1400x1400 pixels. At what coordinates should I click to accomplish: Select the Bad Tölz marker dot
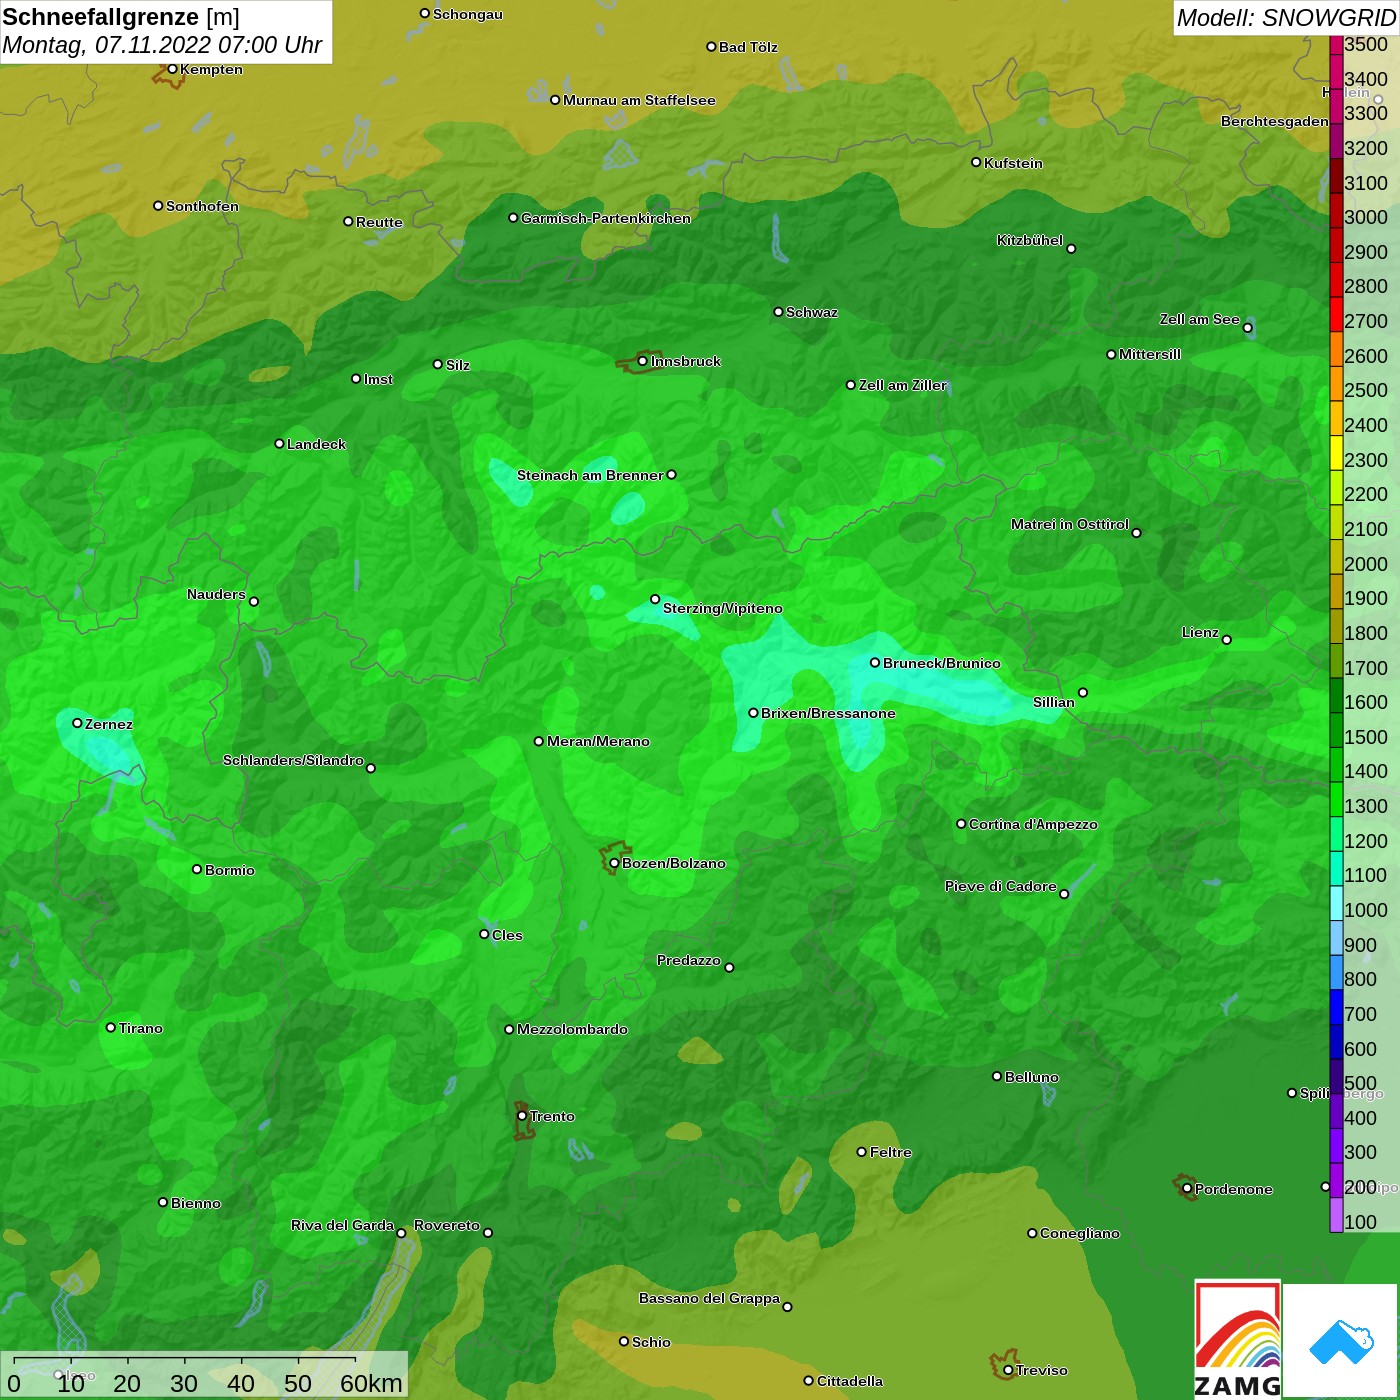click(711, 47)
